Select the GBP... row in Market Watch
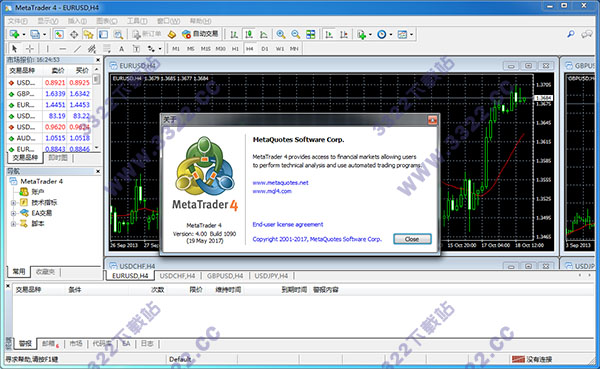The width and height of the screenshot is (600, 369). [x=50, y=93]
